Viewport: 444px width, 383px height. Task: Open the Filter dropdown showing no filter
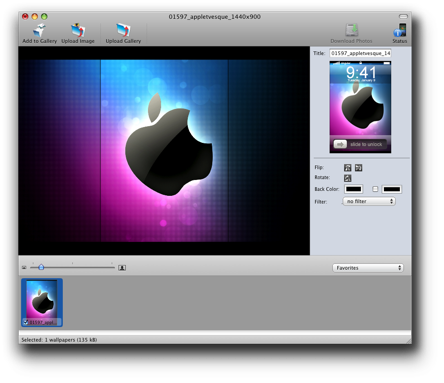(369, 201)
